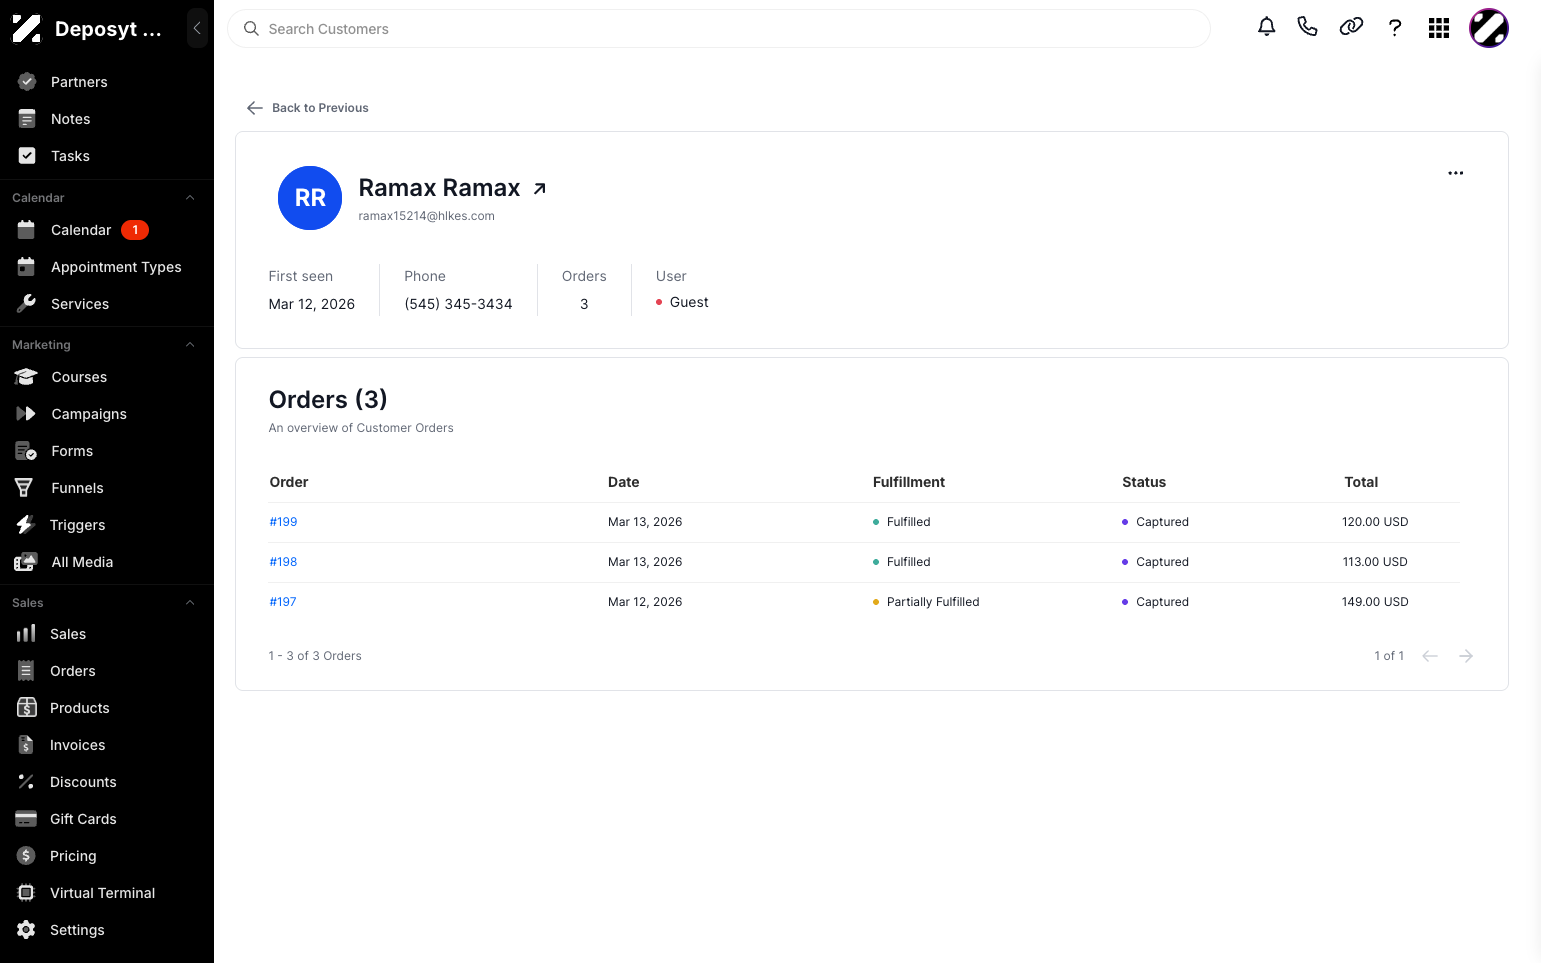The image size is (1541, 963).
Task: Click the Partners sidebar icon
Action: [x=27, y=82]
